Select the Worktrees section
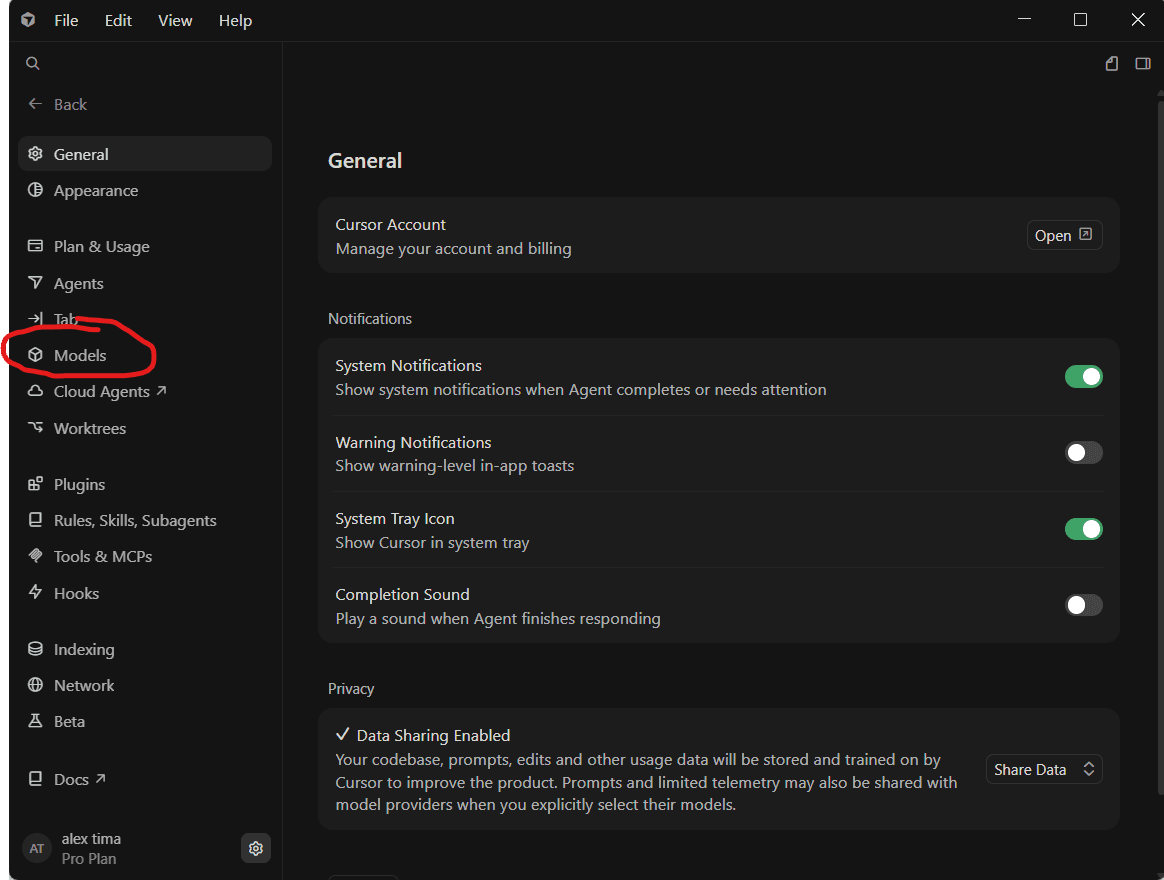This screenshot has height=880, width=1164. 145,428
